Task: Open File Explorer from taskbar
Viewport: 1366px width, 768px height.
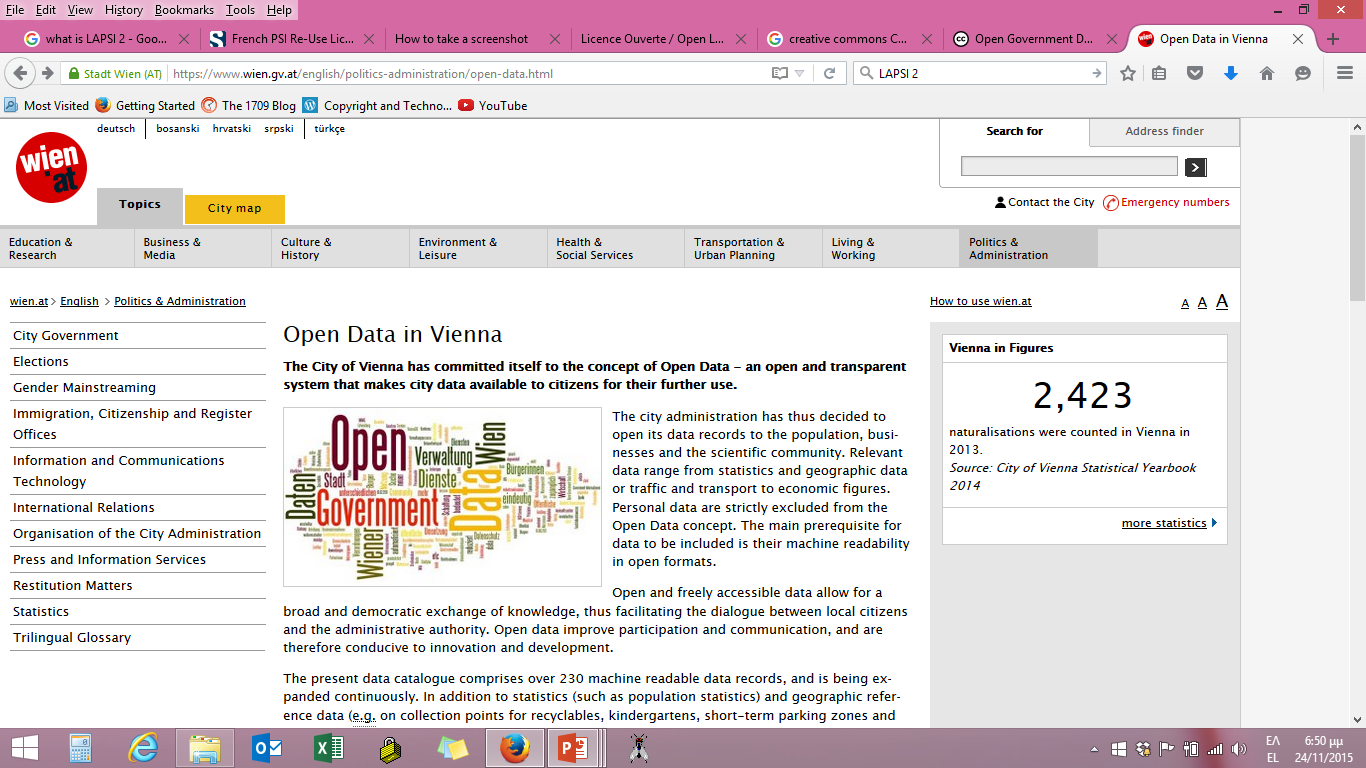Action: (x=205, y=748)
